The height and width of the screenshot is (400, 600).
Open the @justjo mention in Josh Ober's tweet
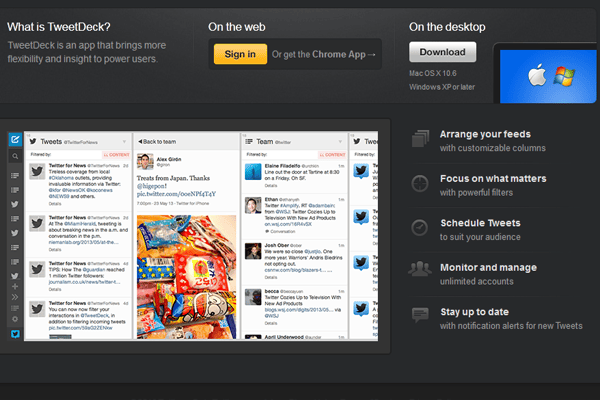pyautogui.click(x=313, y=251)
